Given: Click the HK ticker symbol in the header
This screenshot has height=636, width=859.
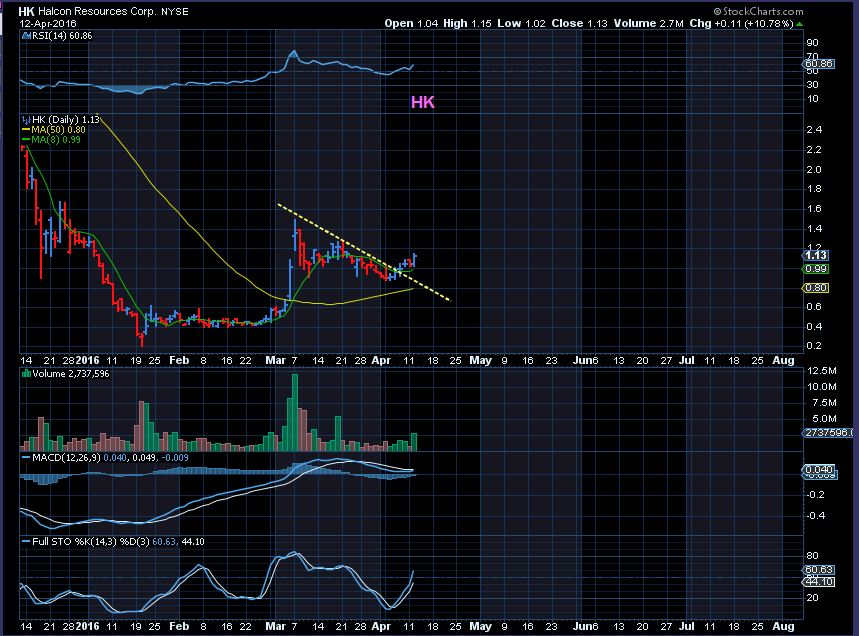Looking at the screenshot, I should [26, 12].
